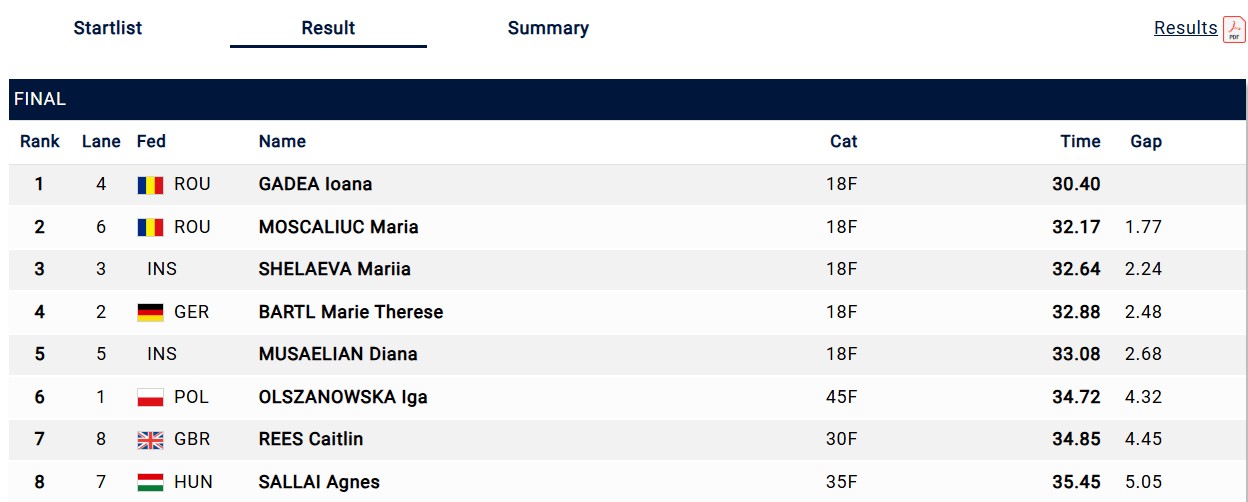Click the FINAL section header bar
This screenshot has height=502, width=1248.
click(x=628, y=99)
